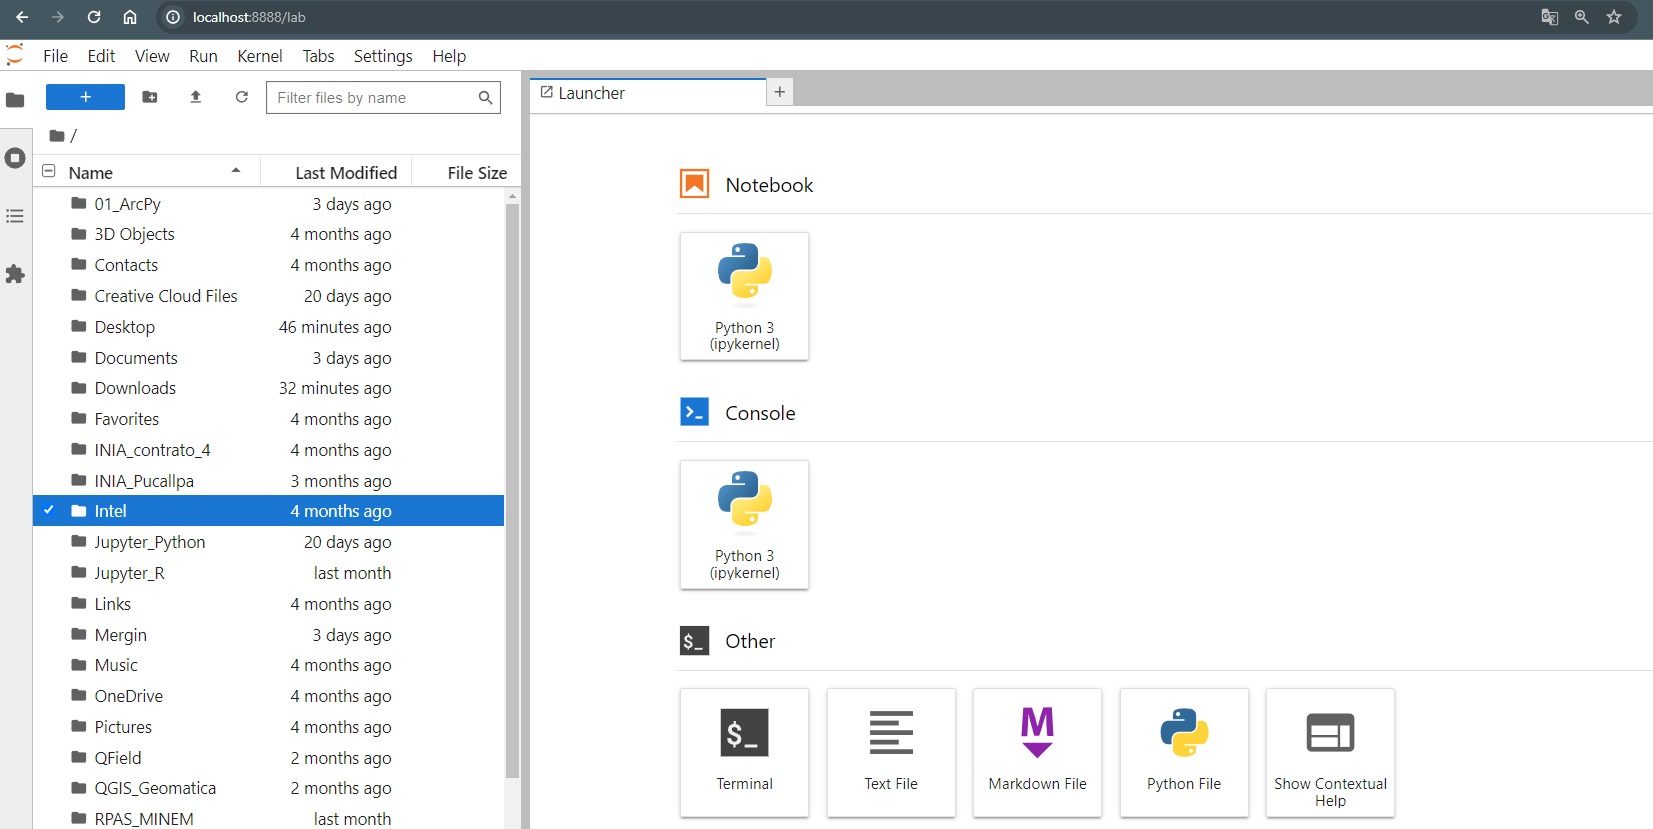Select the OneDrive folder
1653x829 pixels.
[x=268, y=696]
